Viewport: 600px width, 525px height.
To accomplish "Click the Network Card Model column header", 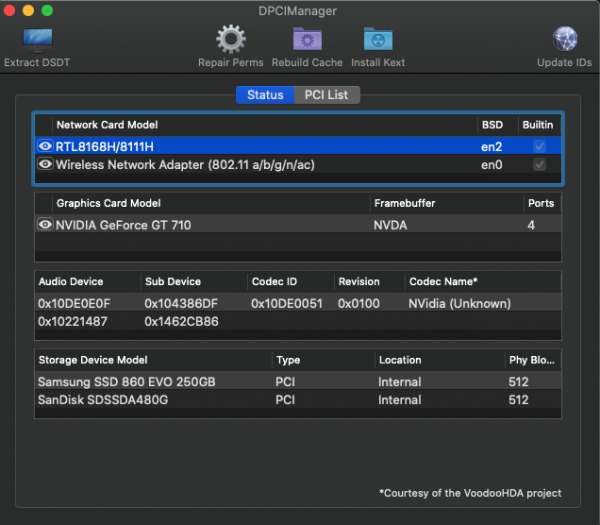I will click(x=107, y=125).
